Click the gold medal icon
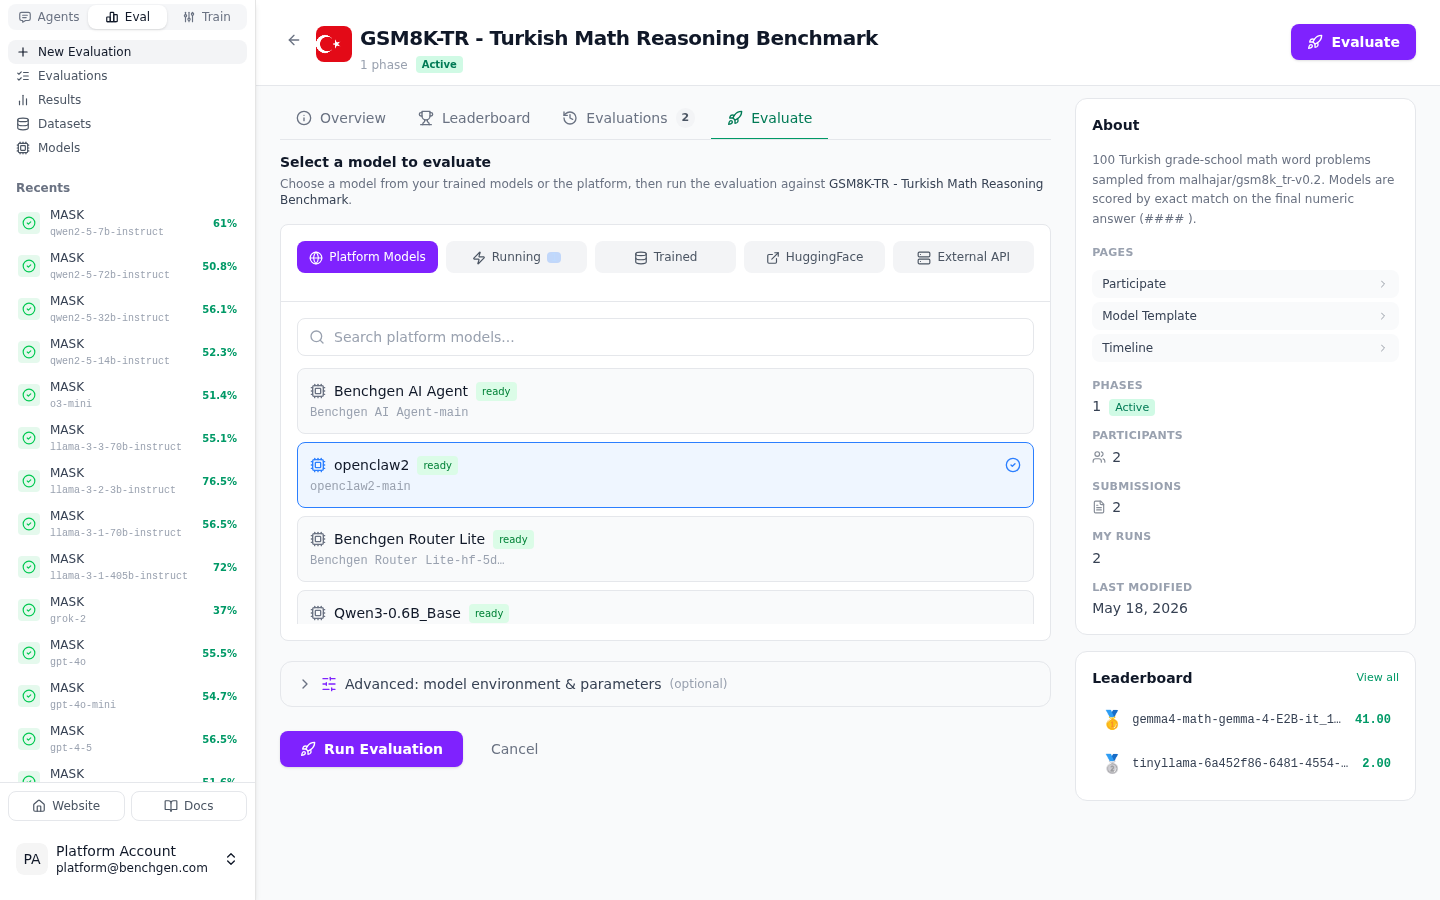This screenshot has height=900, width=1440. [x=1112, y=719]
